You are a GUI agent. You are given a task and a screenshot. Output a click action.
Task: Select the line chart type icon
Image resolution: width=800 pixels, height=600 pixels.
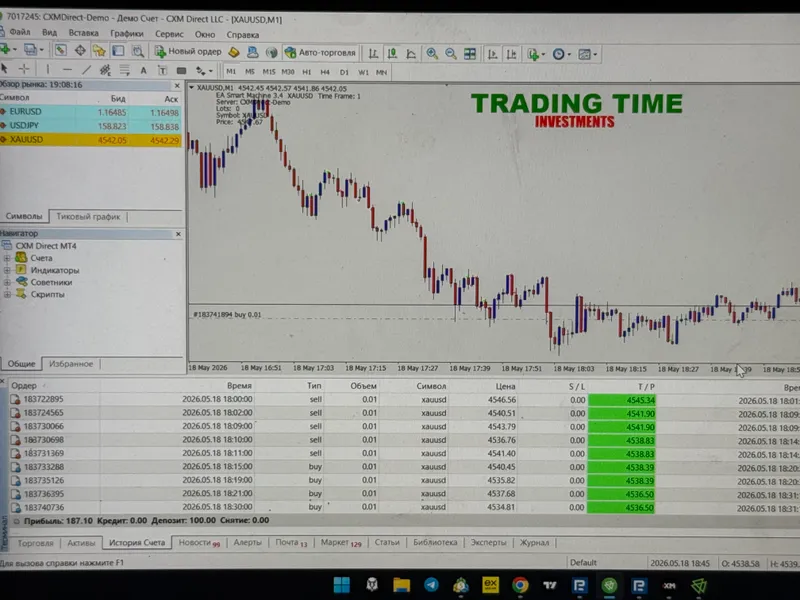click(x=411, y=54)
